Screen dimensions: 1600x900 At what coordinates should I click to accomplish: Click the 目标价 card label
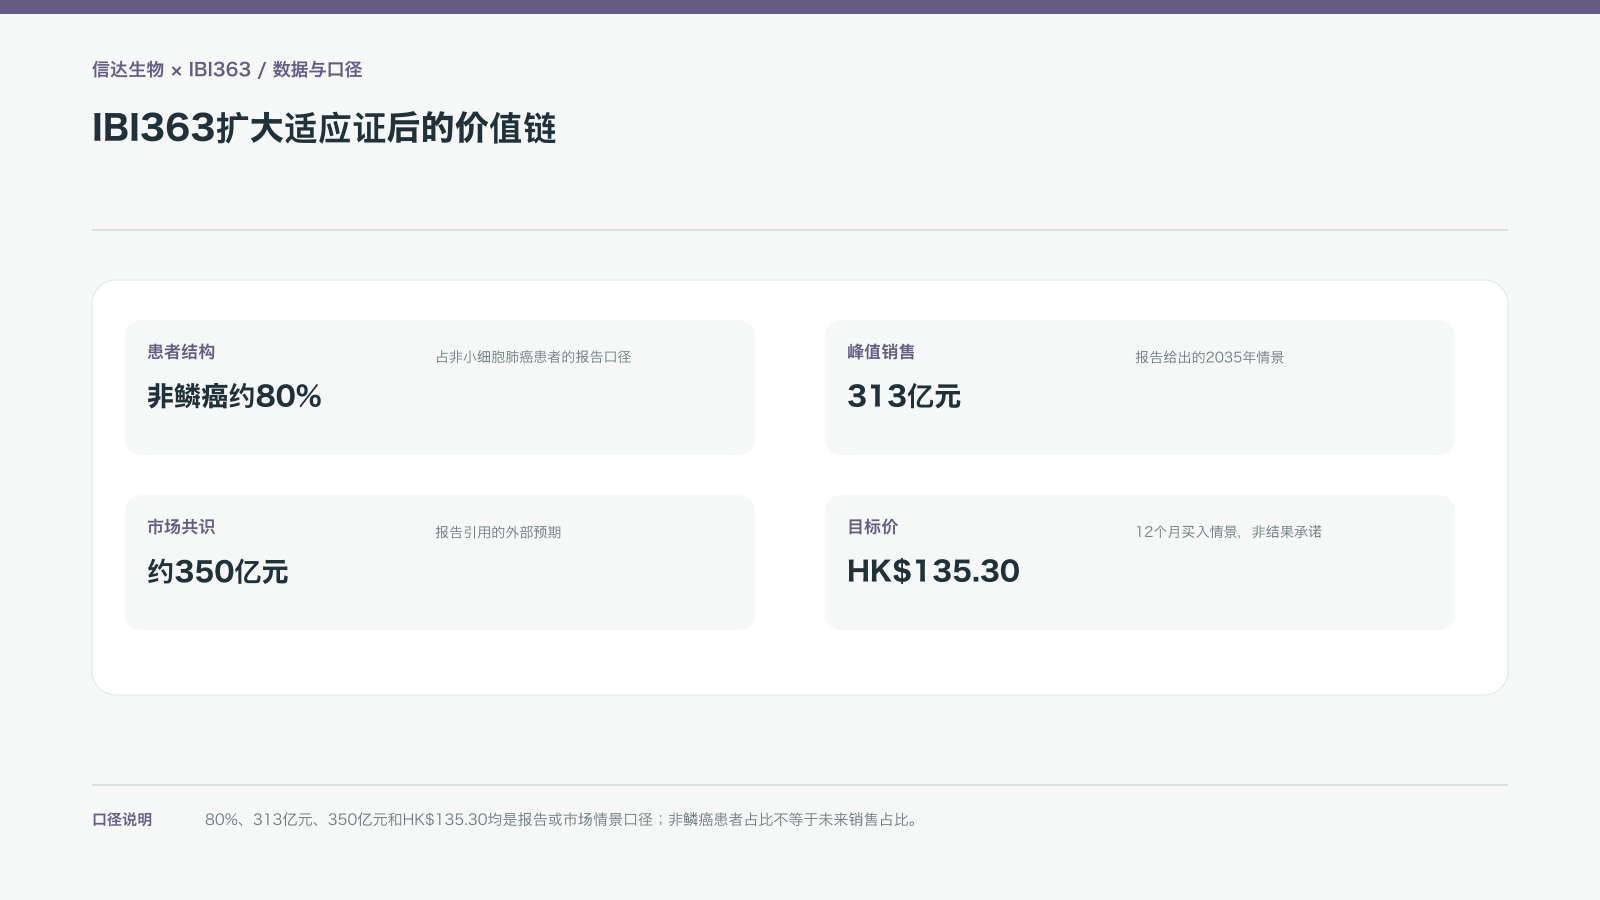point(873,527)
